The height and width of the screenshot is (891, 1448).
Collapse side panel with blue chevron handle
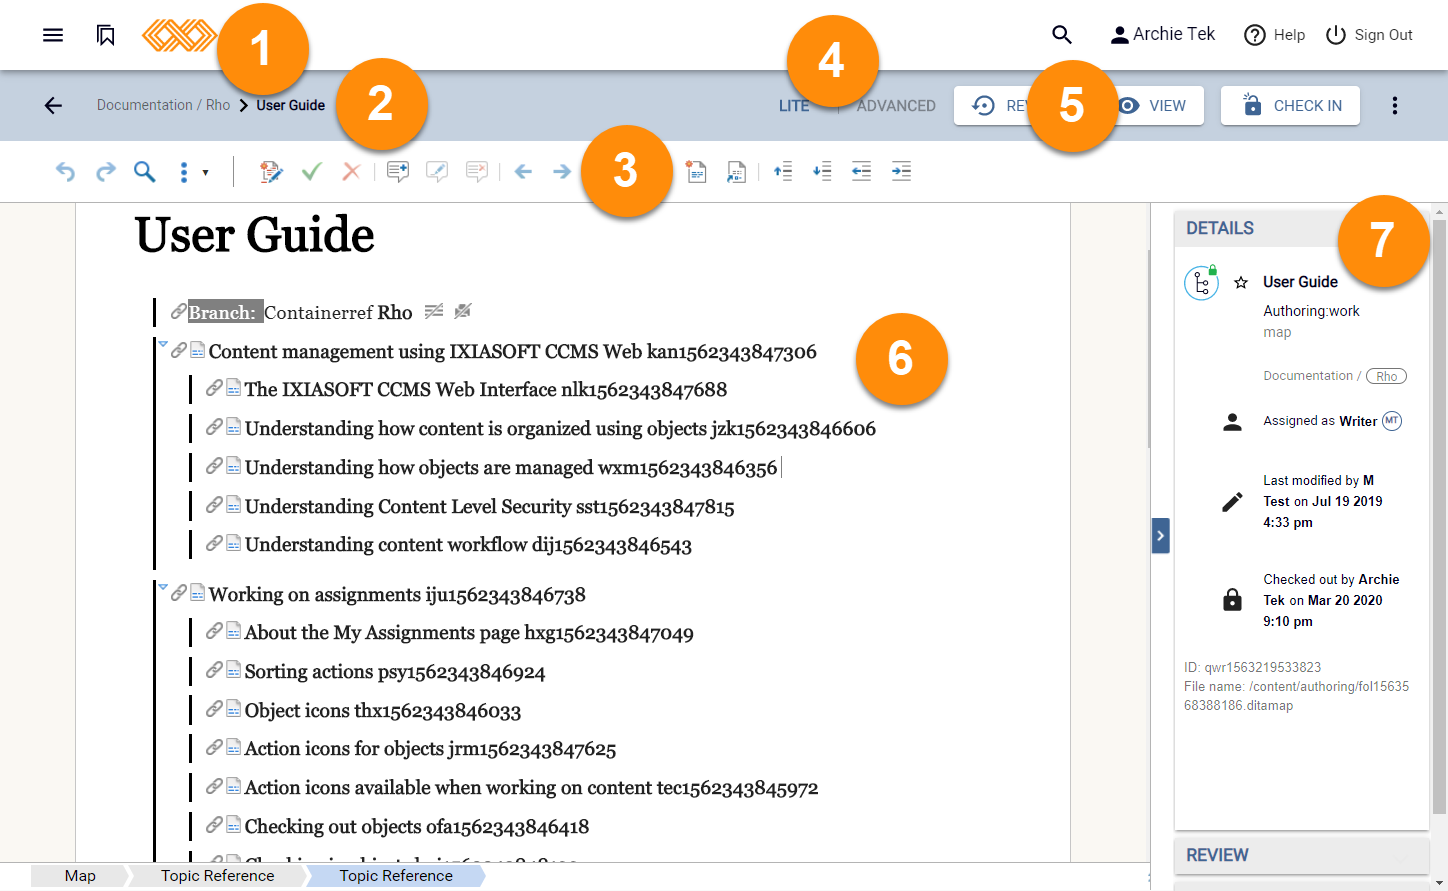coord(1160,535)
